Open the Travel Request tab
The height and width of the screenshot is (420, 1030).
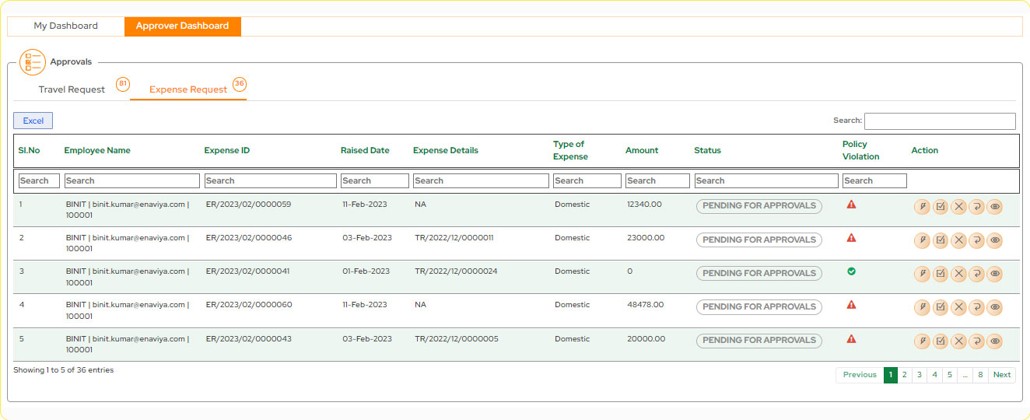[72, 89]
